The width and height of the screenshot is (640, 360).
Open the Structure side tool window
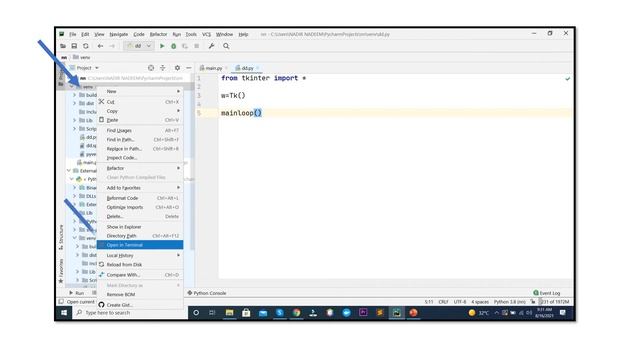pos(61,237)
